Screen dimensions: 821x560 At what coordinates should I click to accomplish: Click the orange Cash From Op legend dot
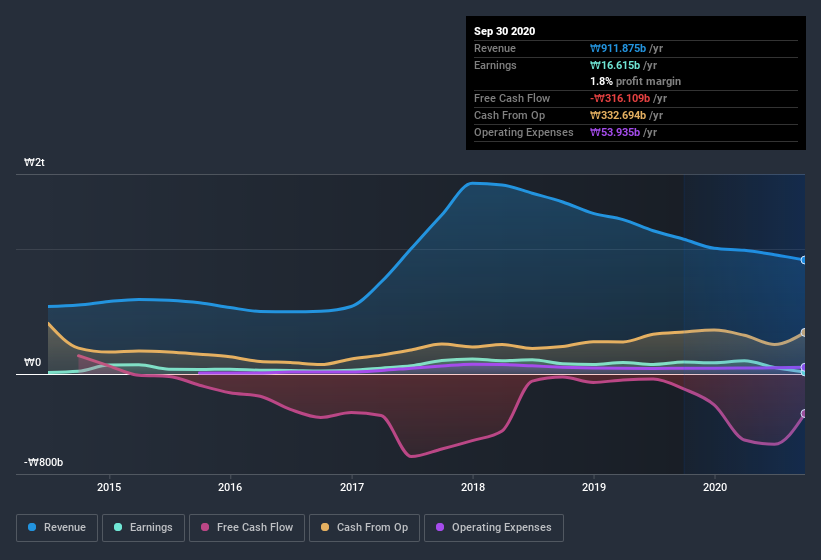(326, 527)
